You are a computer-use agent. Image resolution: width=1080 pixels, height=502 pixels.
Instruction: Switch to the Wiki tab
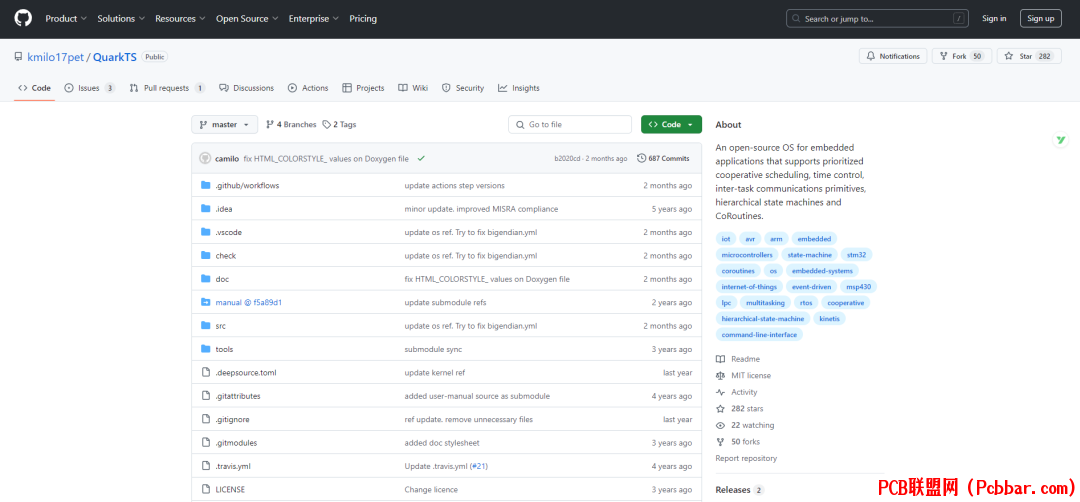[413, 88]
